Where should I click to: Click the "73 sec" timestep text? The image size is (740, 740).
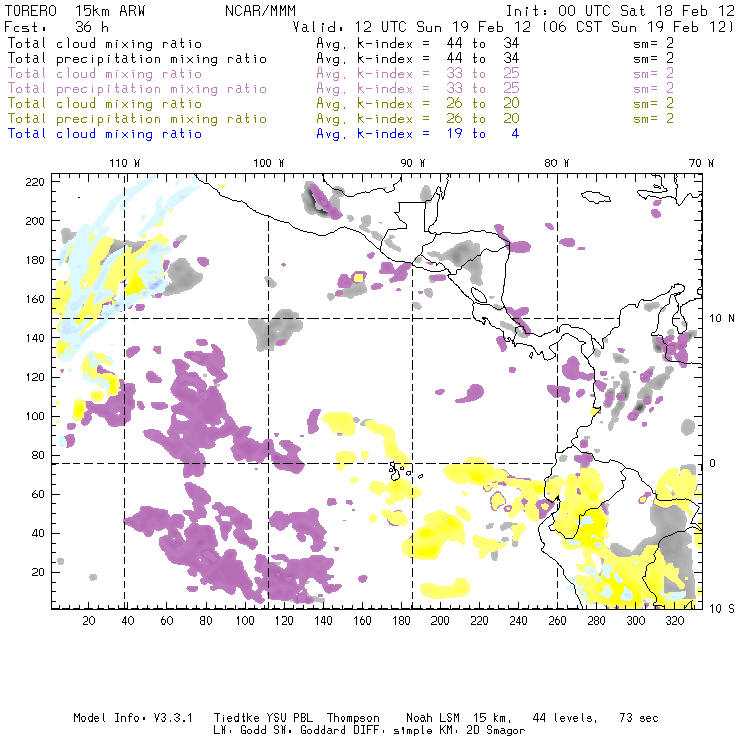pos(639,718)
